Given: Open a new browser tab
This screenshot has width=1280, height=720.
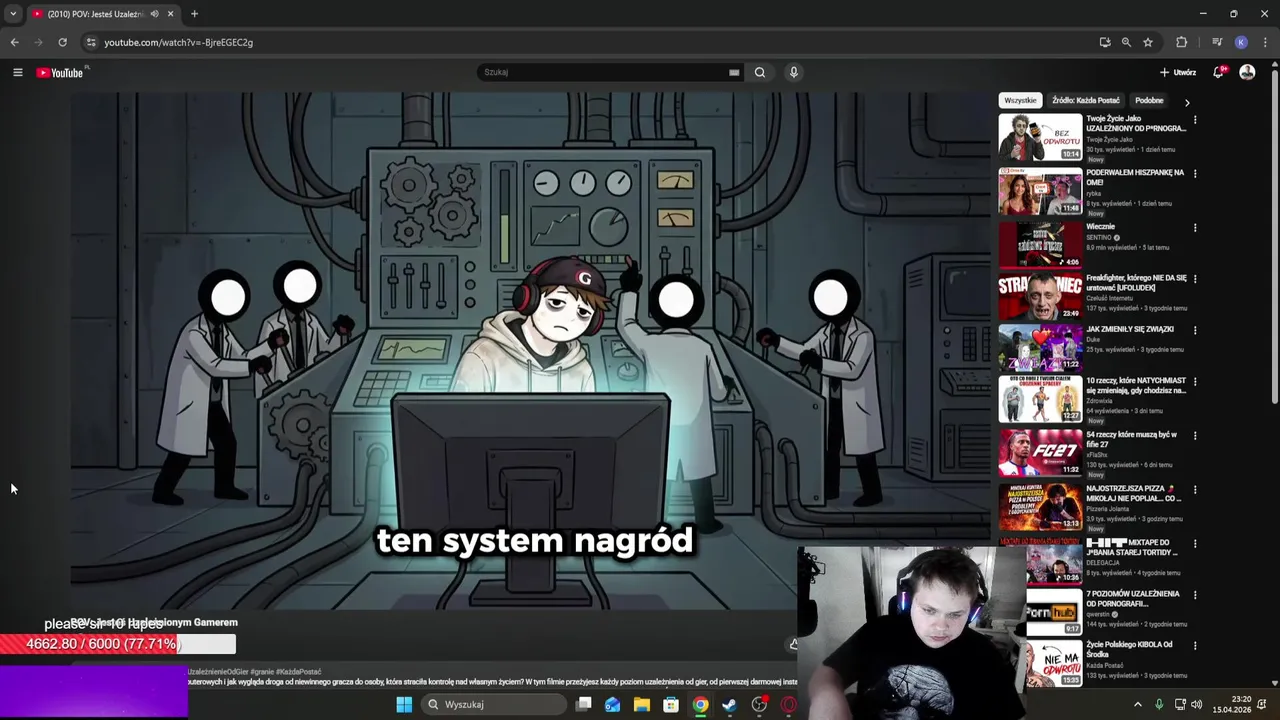Looking at the screenshot, I should click(194, 14).
